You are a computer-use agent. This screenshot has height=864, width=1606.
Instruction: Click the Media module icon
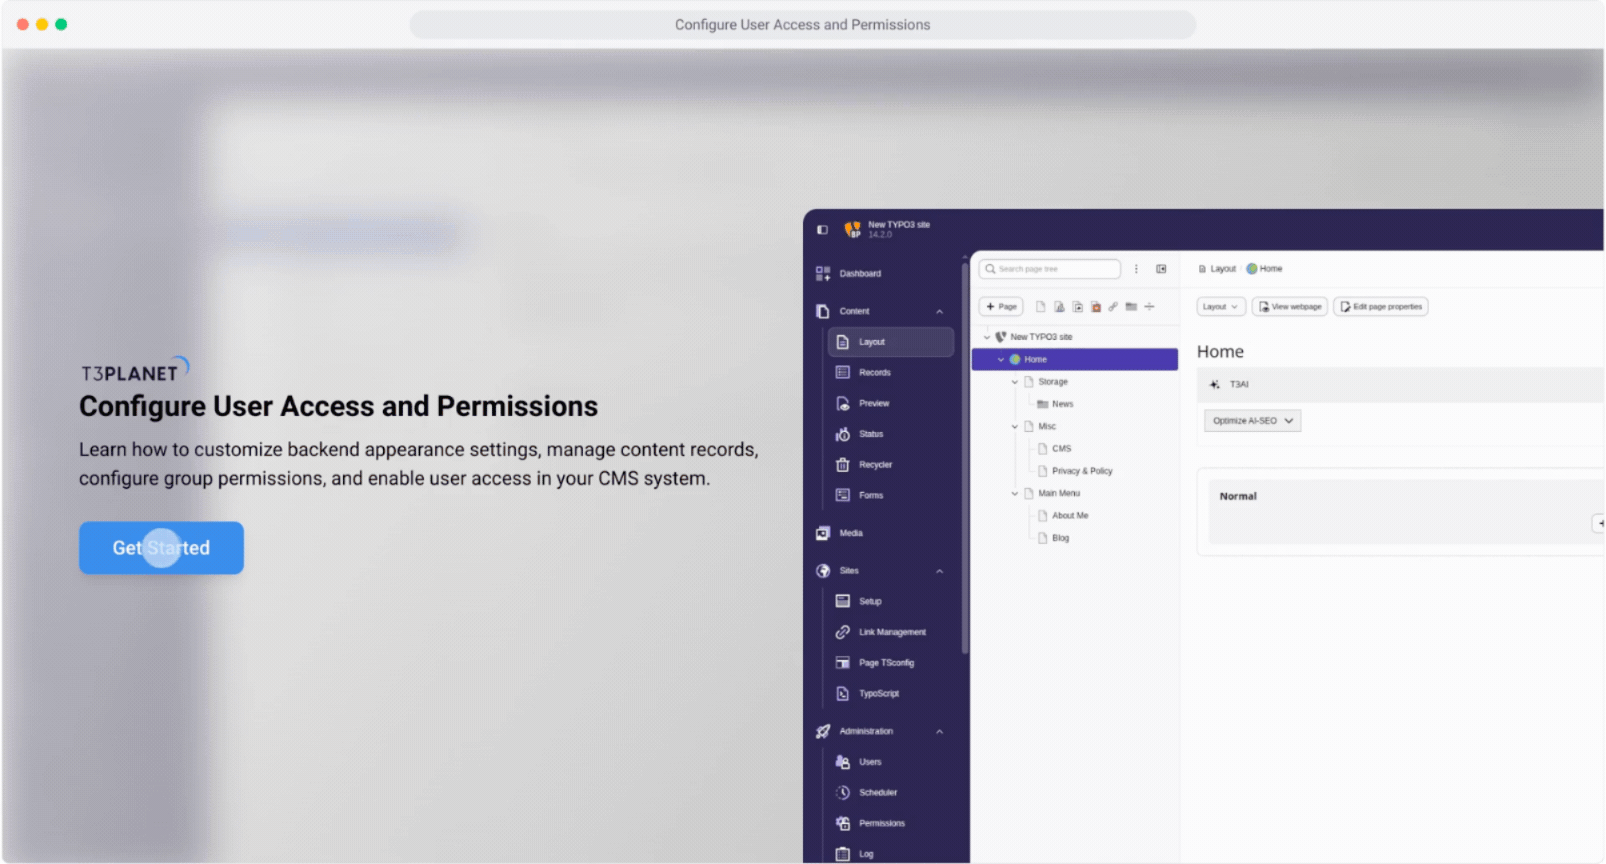click(x=822, y=533)
